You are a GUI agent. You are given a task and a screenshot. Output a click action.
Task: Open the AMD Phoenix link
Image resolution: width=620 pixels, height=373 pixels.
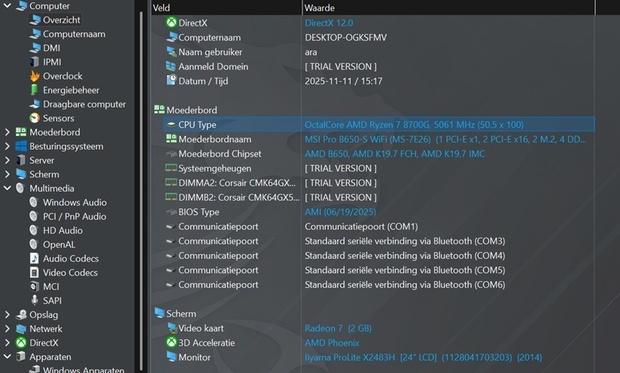[x=332, y=343]
